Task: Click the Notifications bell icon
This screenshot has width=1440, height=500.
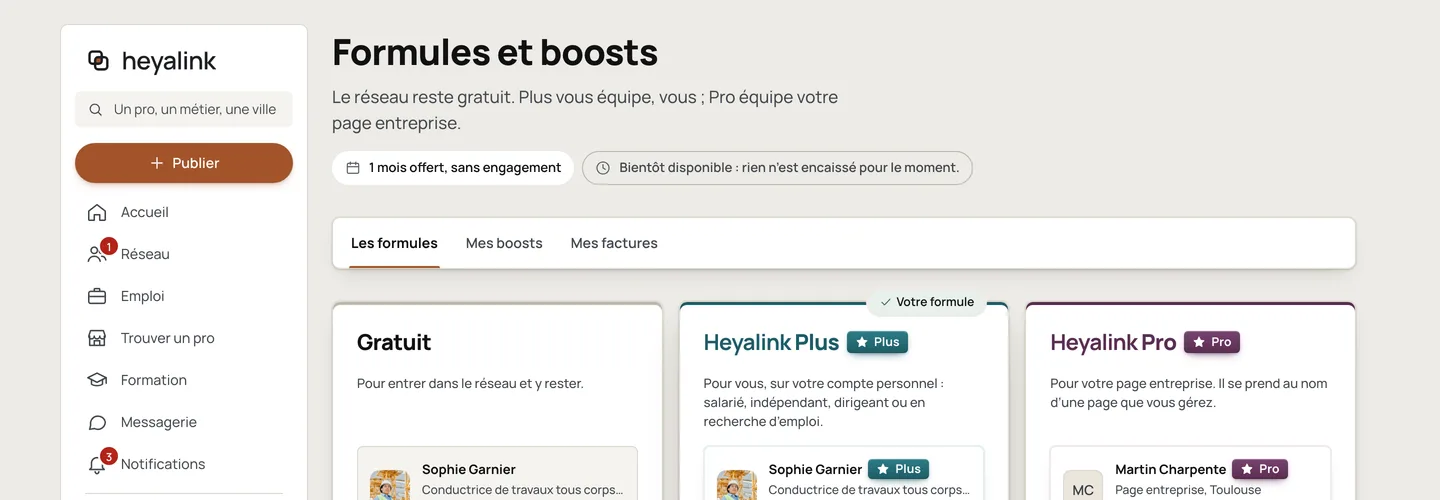Action: coord(97,465)
